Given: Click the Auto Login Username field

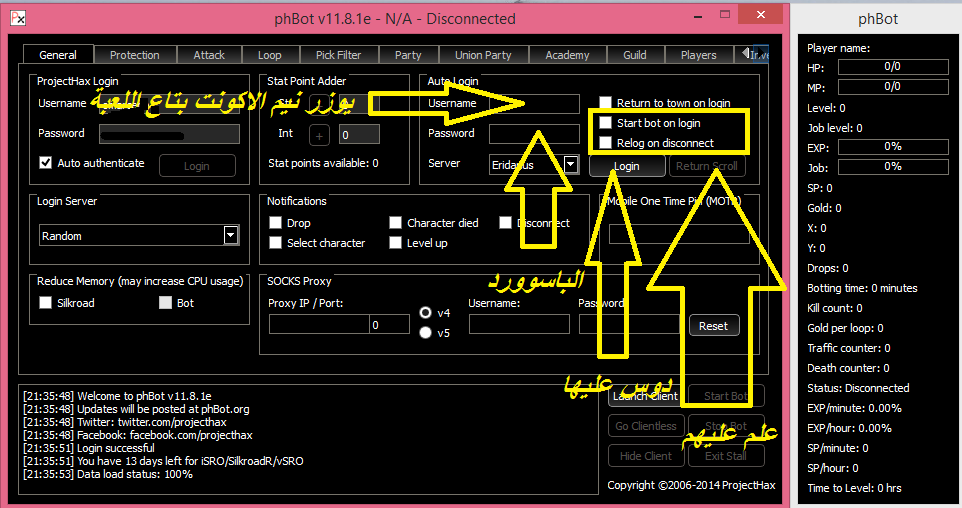Looking at the screenshot, I should pos(534,104).
